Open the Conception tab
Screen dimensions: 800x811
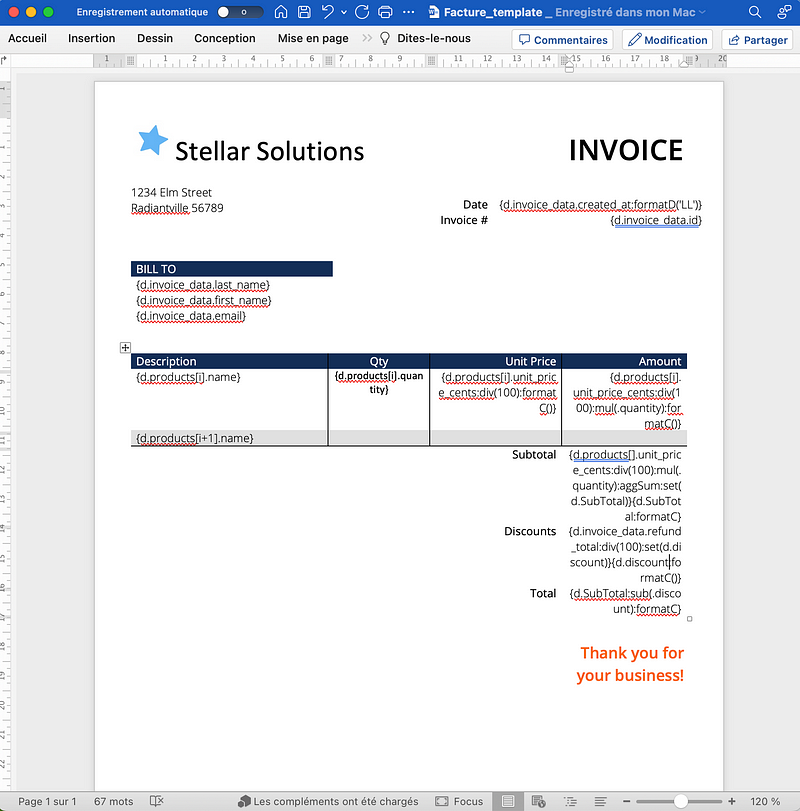pyautogui.click(x=224, y=38)
